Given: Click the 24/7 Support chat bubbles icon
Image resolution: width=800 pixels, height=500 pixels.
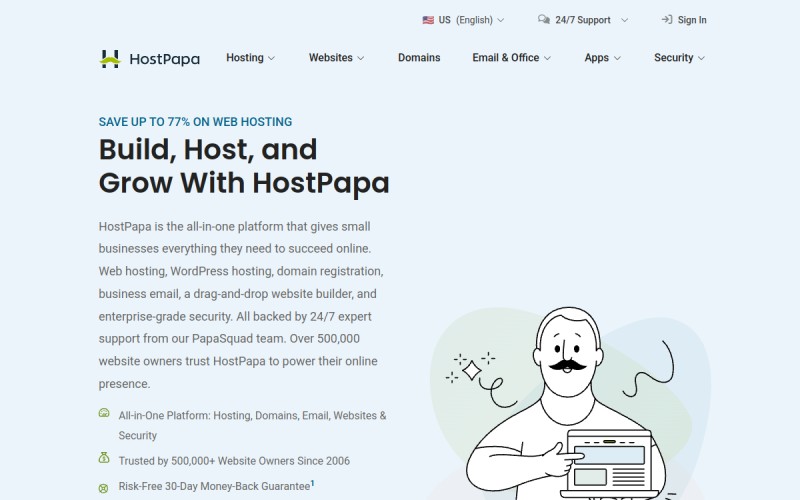Looking at the screenshot, I should (x=544, y=19).
